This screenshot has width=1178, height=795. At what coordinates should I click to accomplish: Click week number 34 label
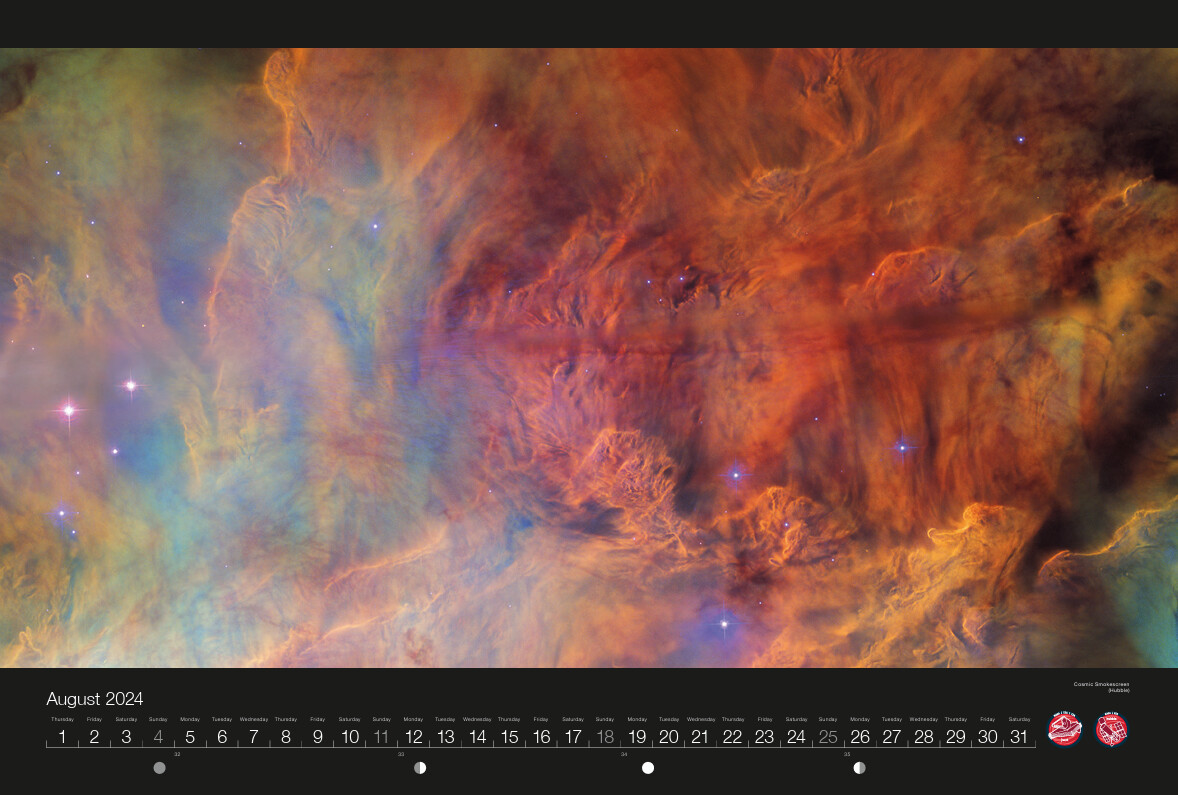624,754
